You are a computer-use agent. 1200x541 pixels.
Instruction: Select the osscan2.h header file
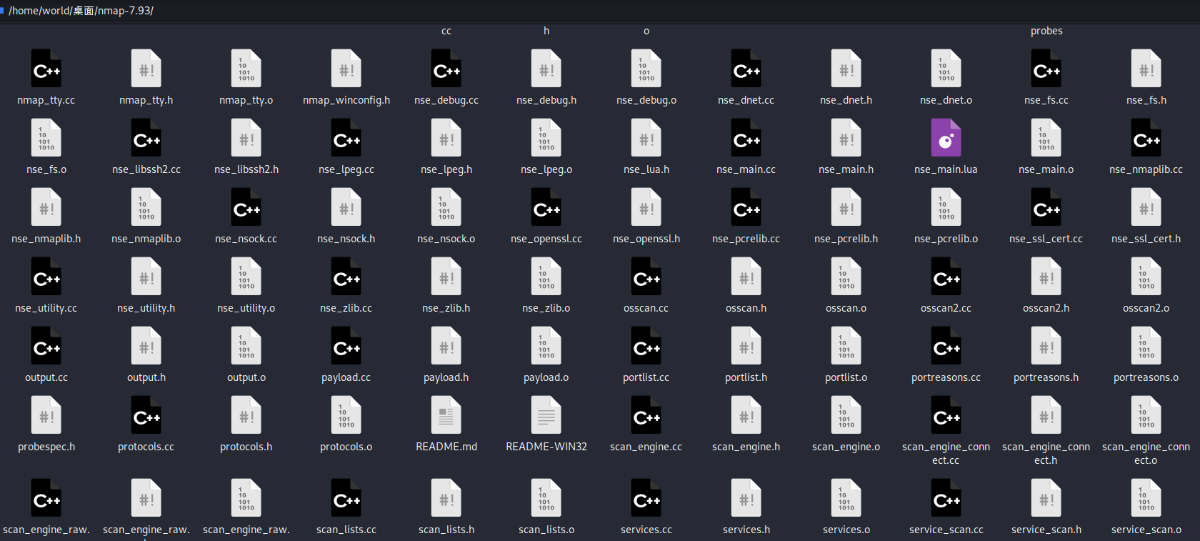point(1045,277)
